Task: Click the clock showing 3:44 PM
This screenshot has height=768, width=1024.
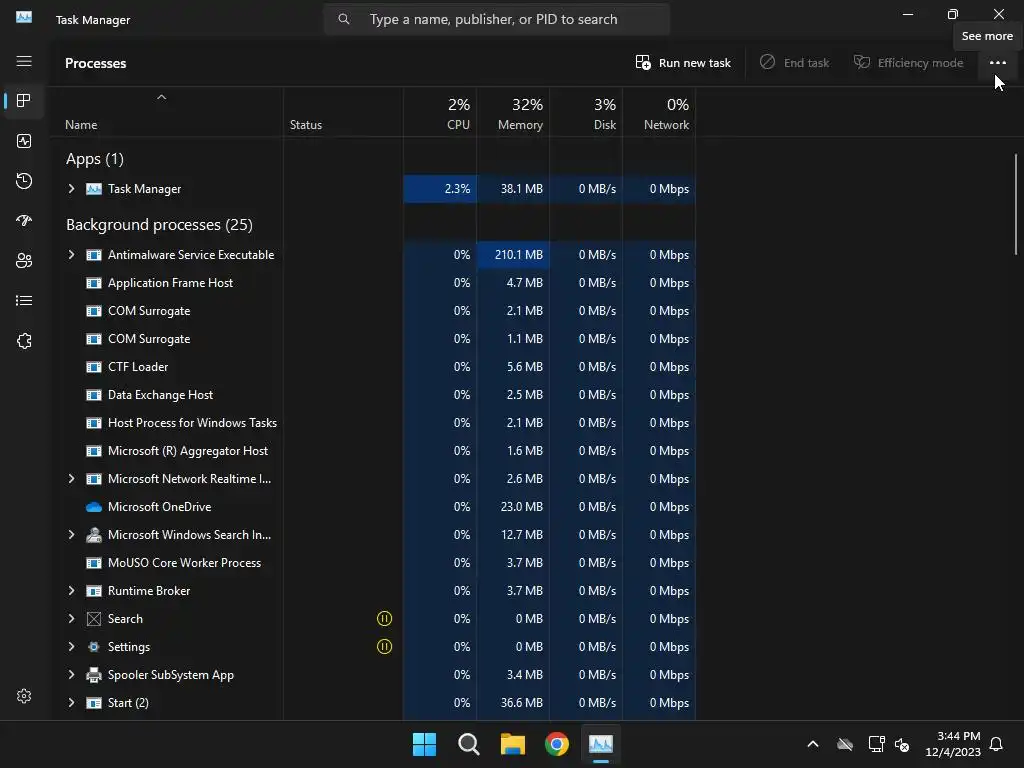Action: point(958,736)
